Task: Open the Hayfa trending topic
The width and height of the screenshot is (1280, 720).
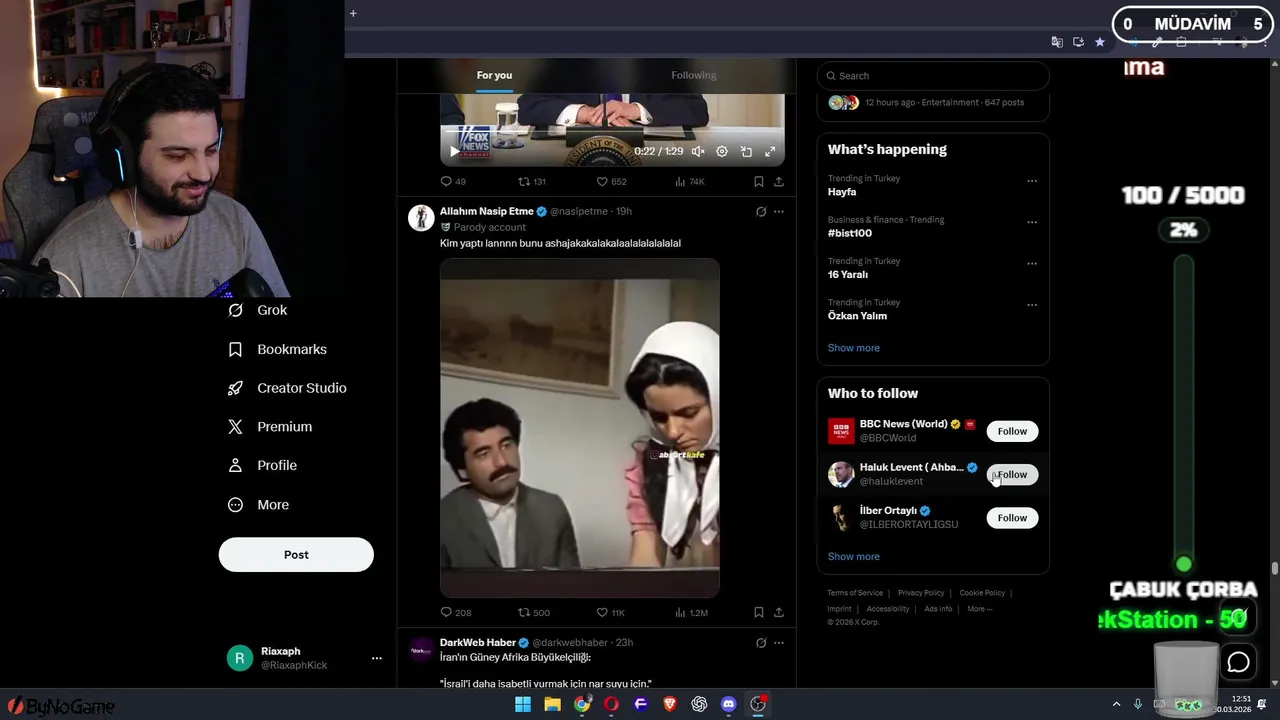Action: click(842, 192)
